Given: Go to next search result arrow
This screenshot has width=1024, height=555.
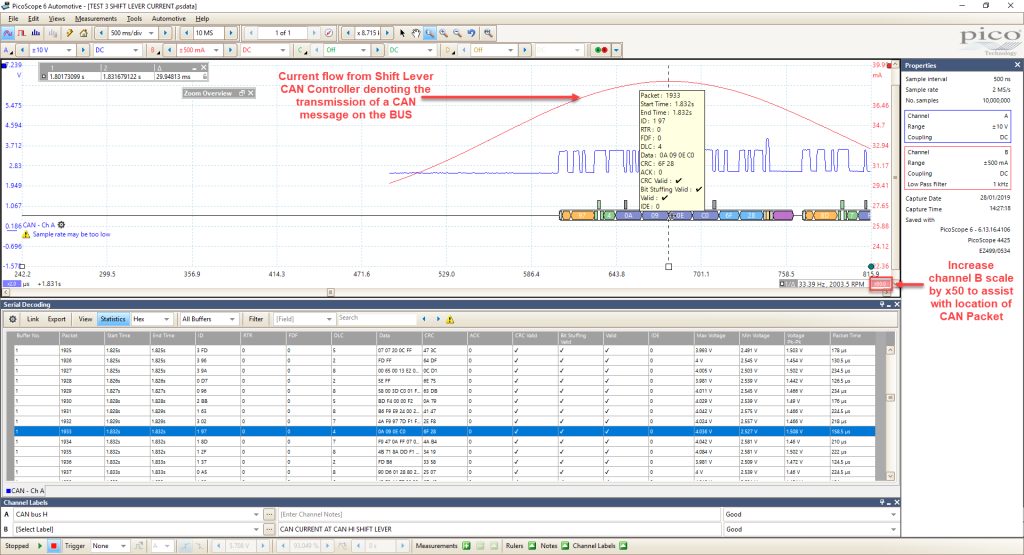Looking at the screenshot, I should (438, 319).
